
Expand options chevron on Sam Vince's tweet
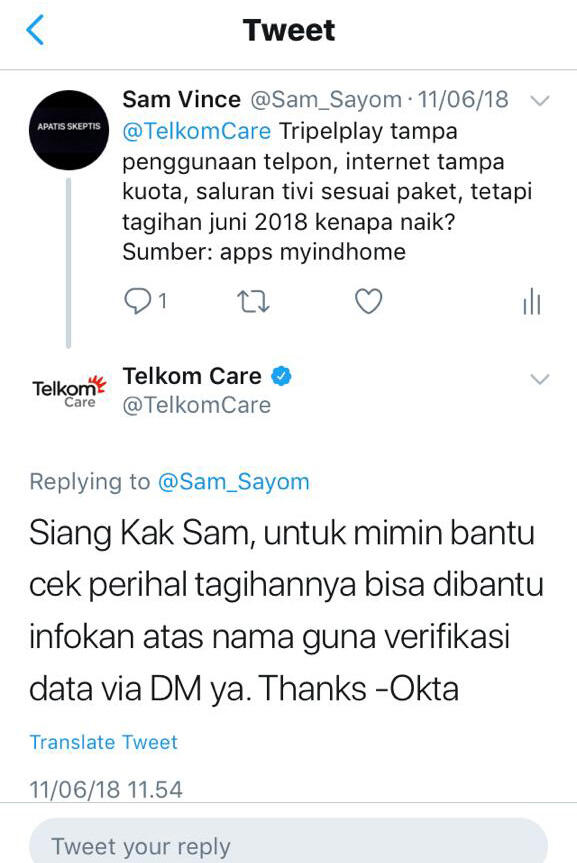click(x=540, y=101)
